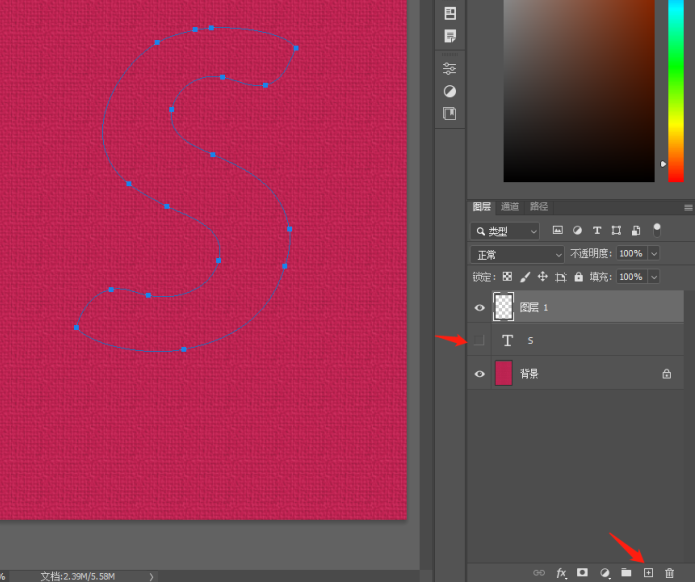Open the 不透明度 opacity slider arrow
Viewport: 695px width, 583px height.
(654, 254)
